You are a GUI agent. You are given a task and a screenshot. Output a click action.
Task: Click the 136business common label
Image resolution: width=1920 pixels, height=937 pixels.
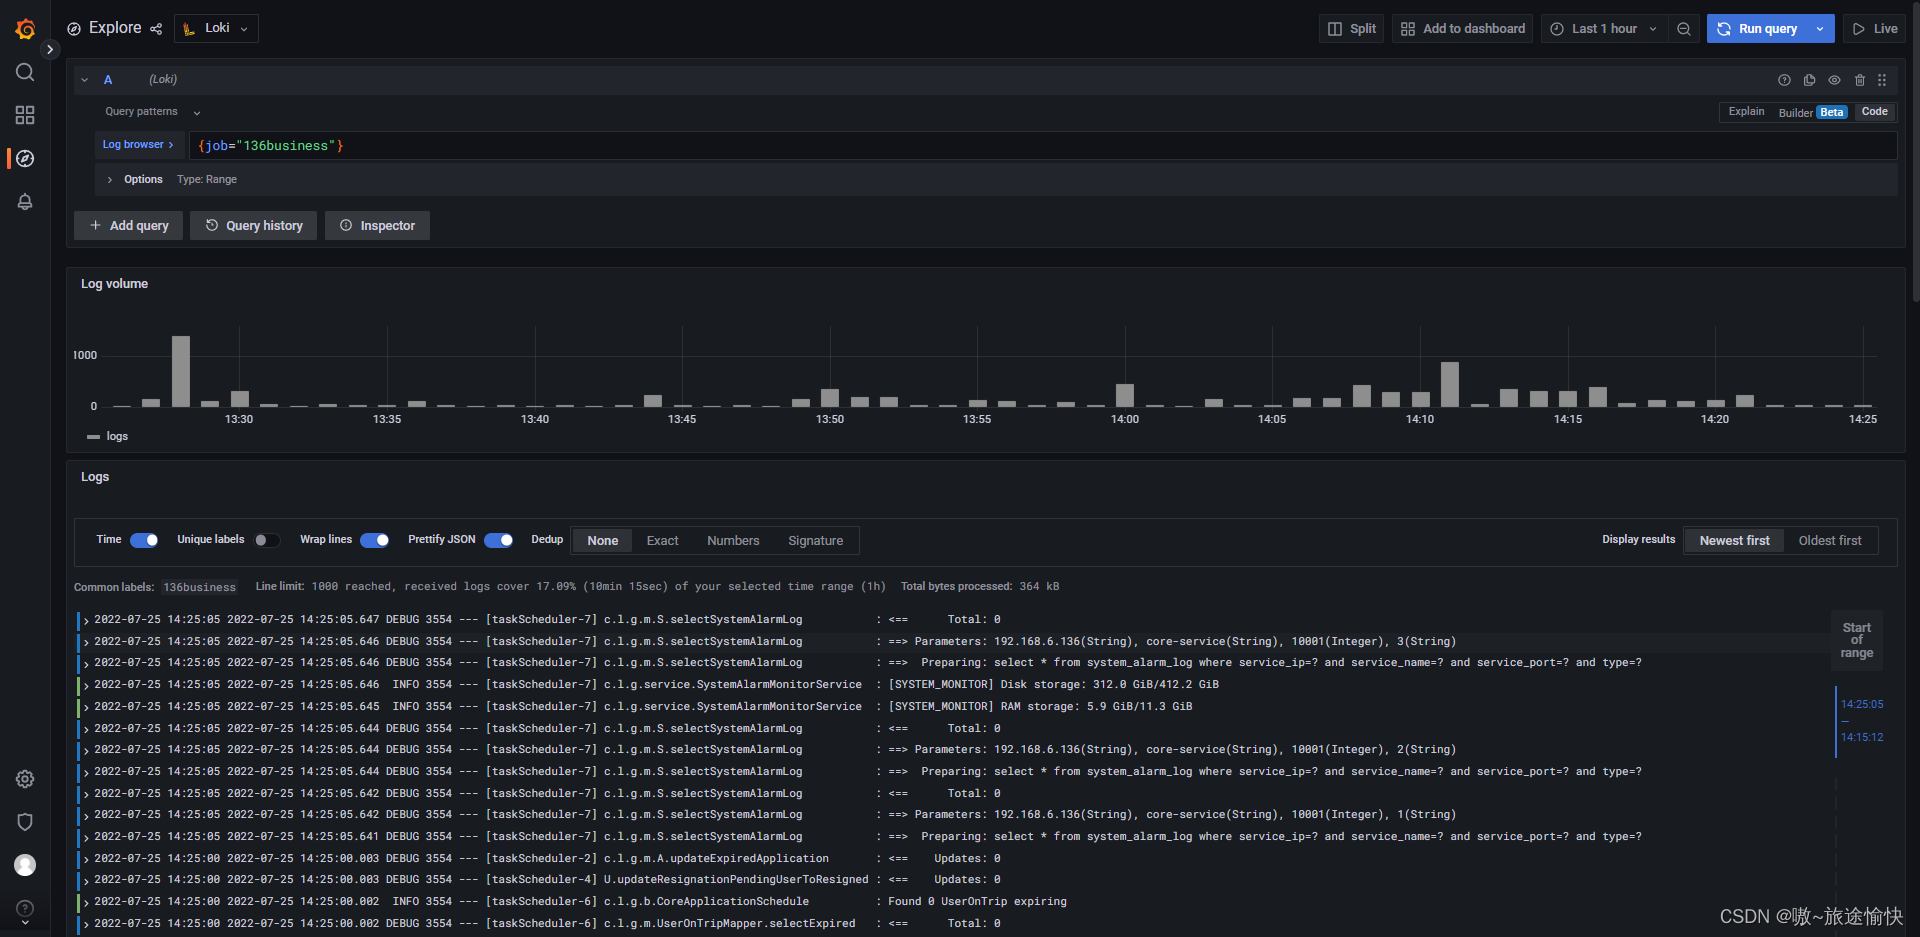(x=200, y=587)
